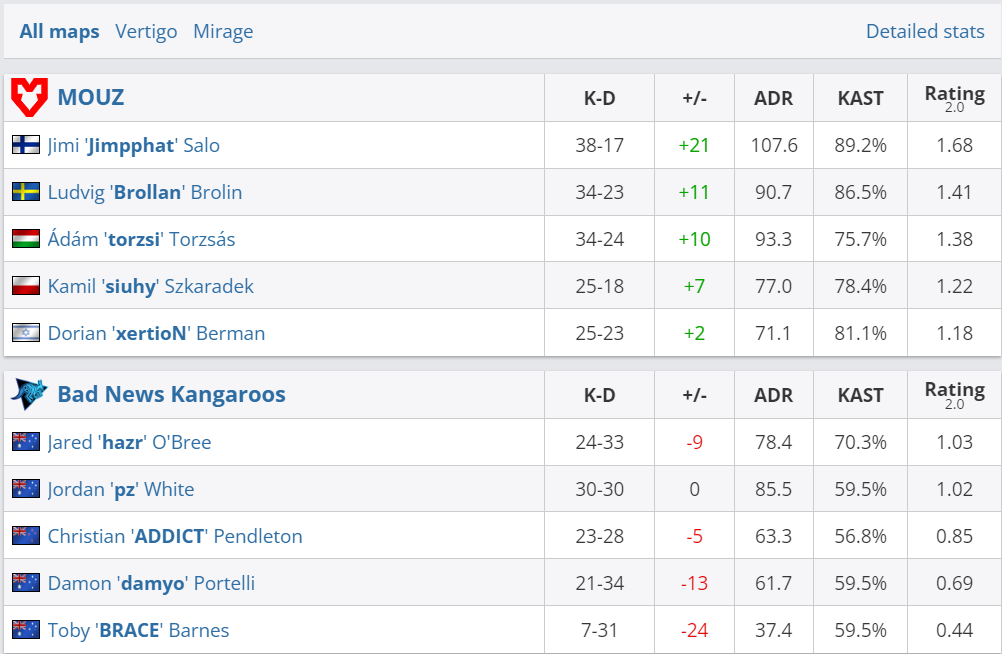Select the Vertigo map tab
1002x654 pixels.
tap(146, 31)
